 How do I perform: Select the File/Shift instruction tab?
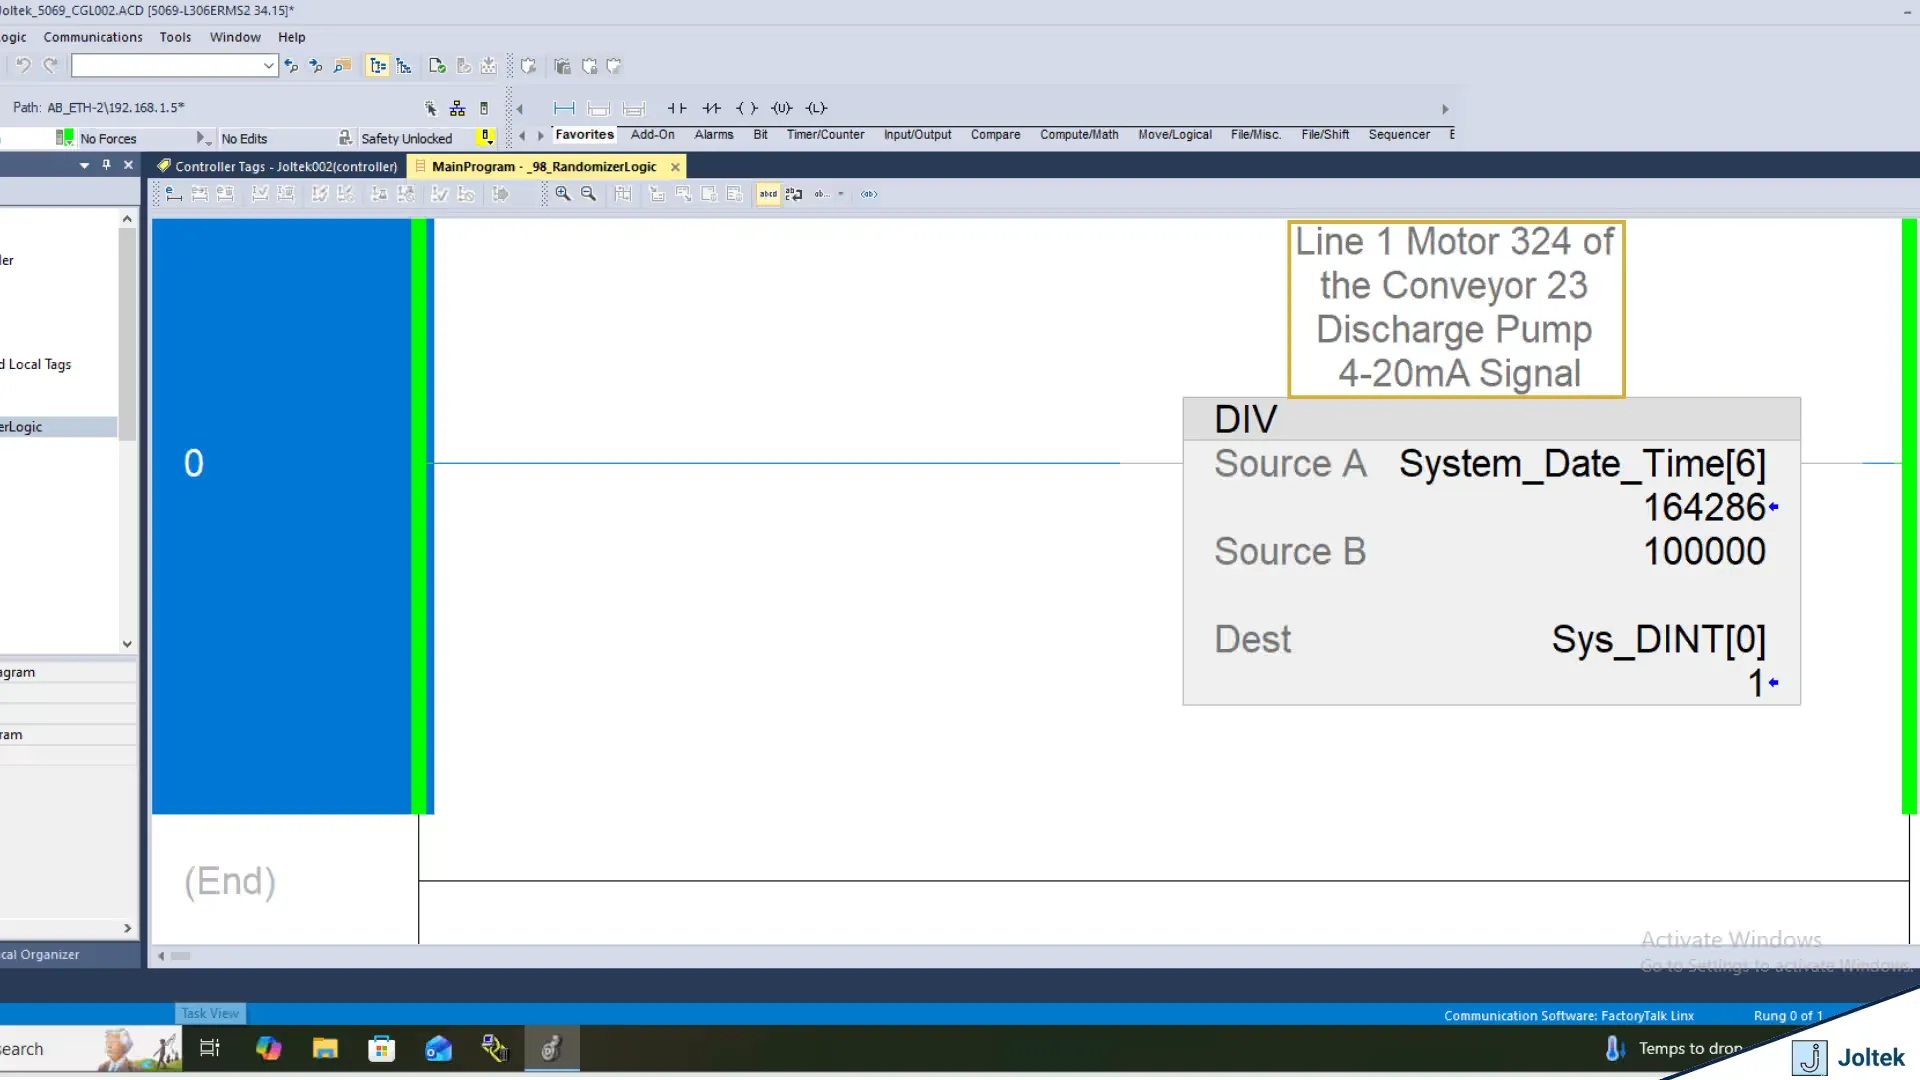coord(1325,135)
